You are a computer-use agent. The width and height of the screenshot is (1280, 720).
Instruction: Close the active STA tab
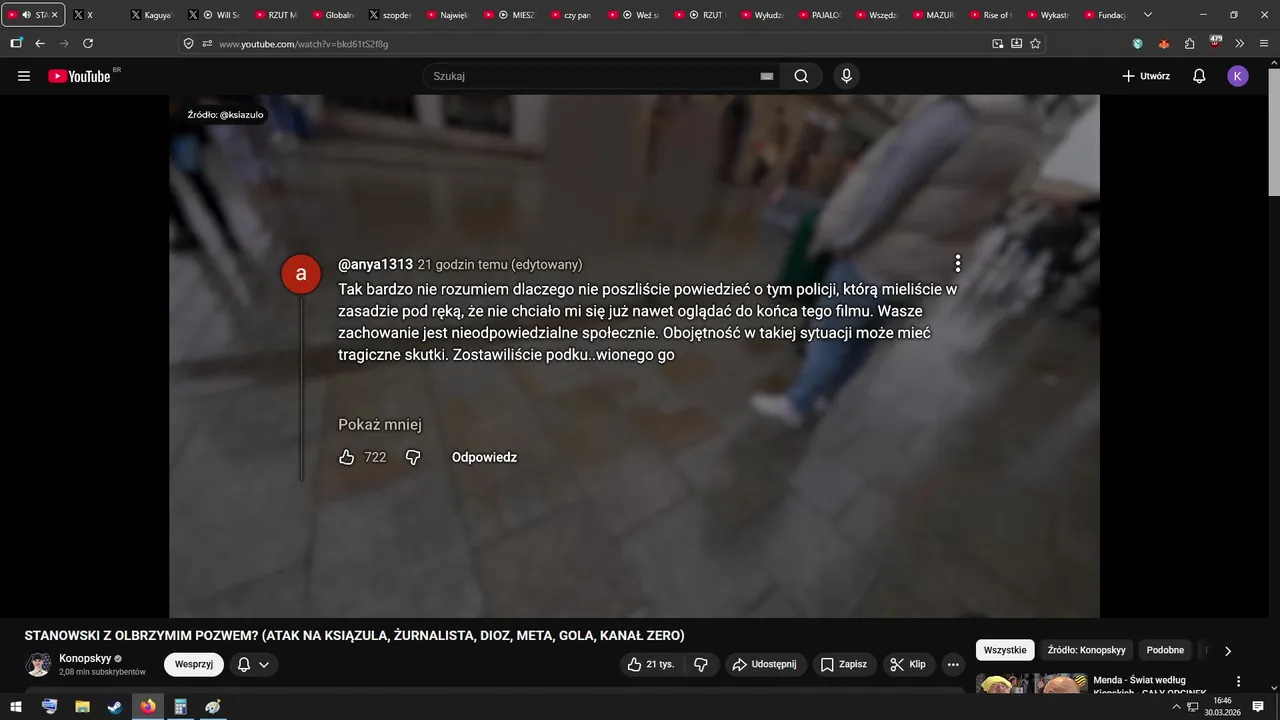55,15
